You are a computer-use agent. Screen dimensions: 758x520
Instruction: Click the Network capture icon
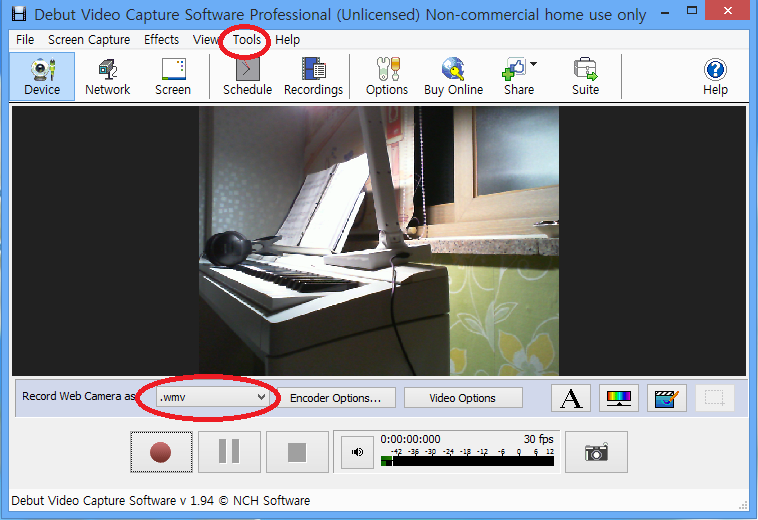(107, 77)
